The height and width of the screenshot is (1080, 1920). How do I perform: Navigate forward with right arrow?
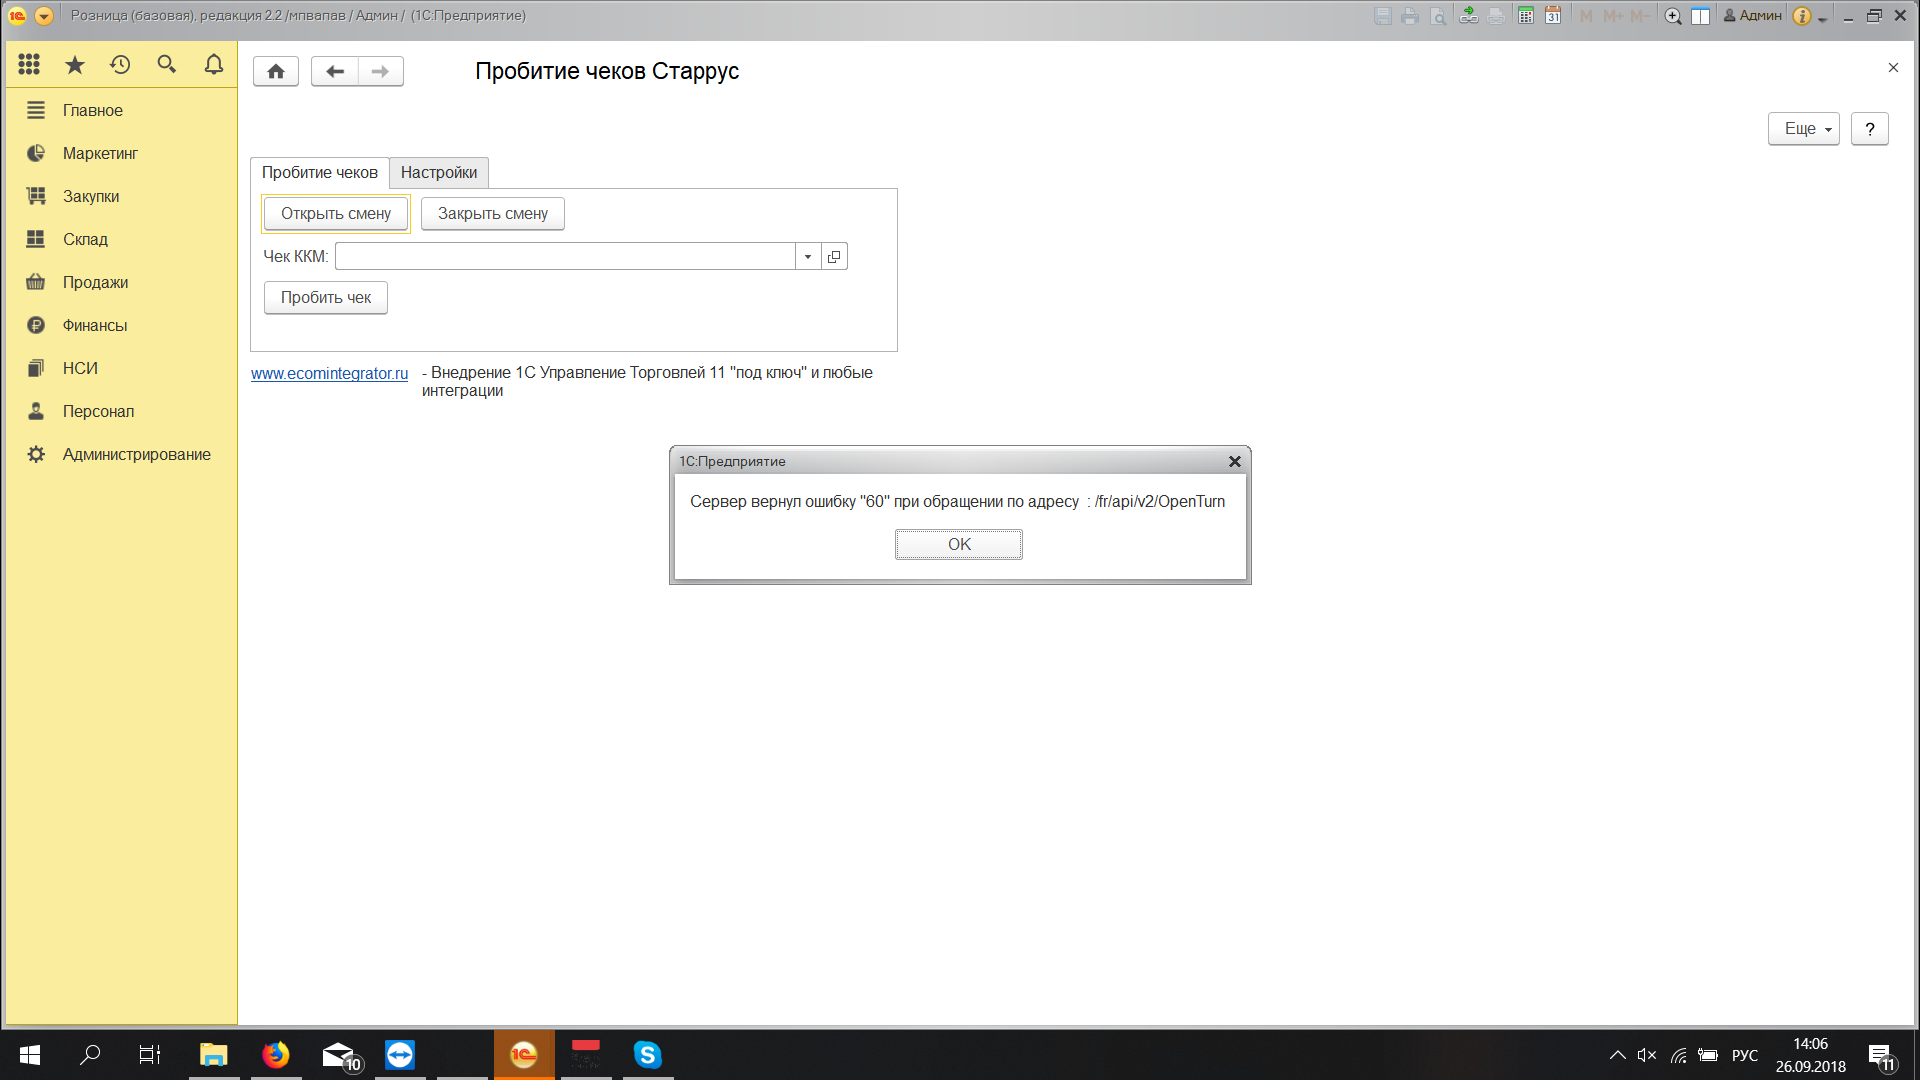pyautogui.click(x=381, y=71)
